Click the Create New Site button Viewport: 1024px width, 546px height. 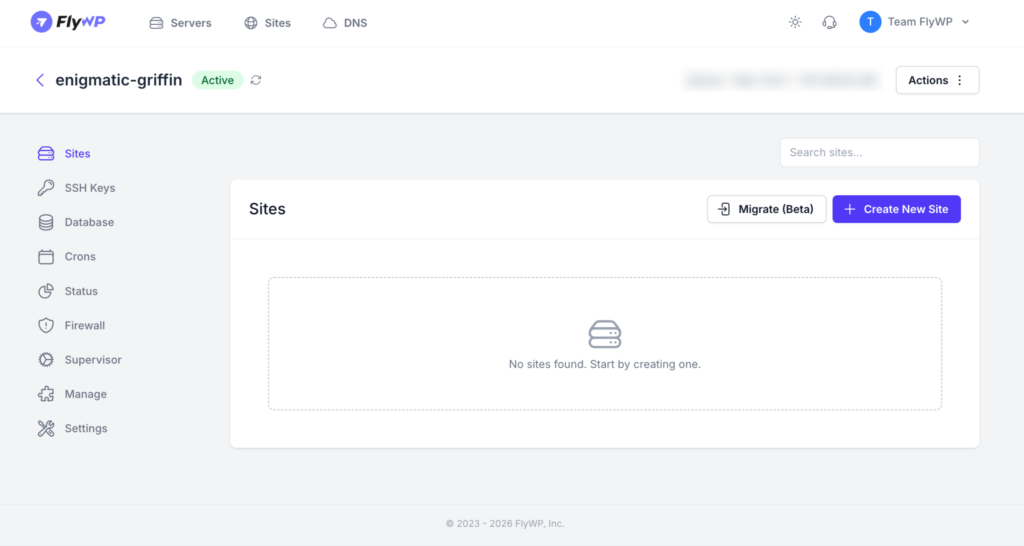point(896,209)
